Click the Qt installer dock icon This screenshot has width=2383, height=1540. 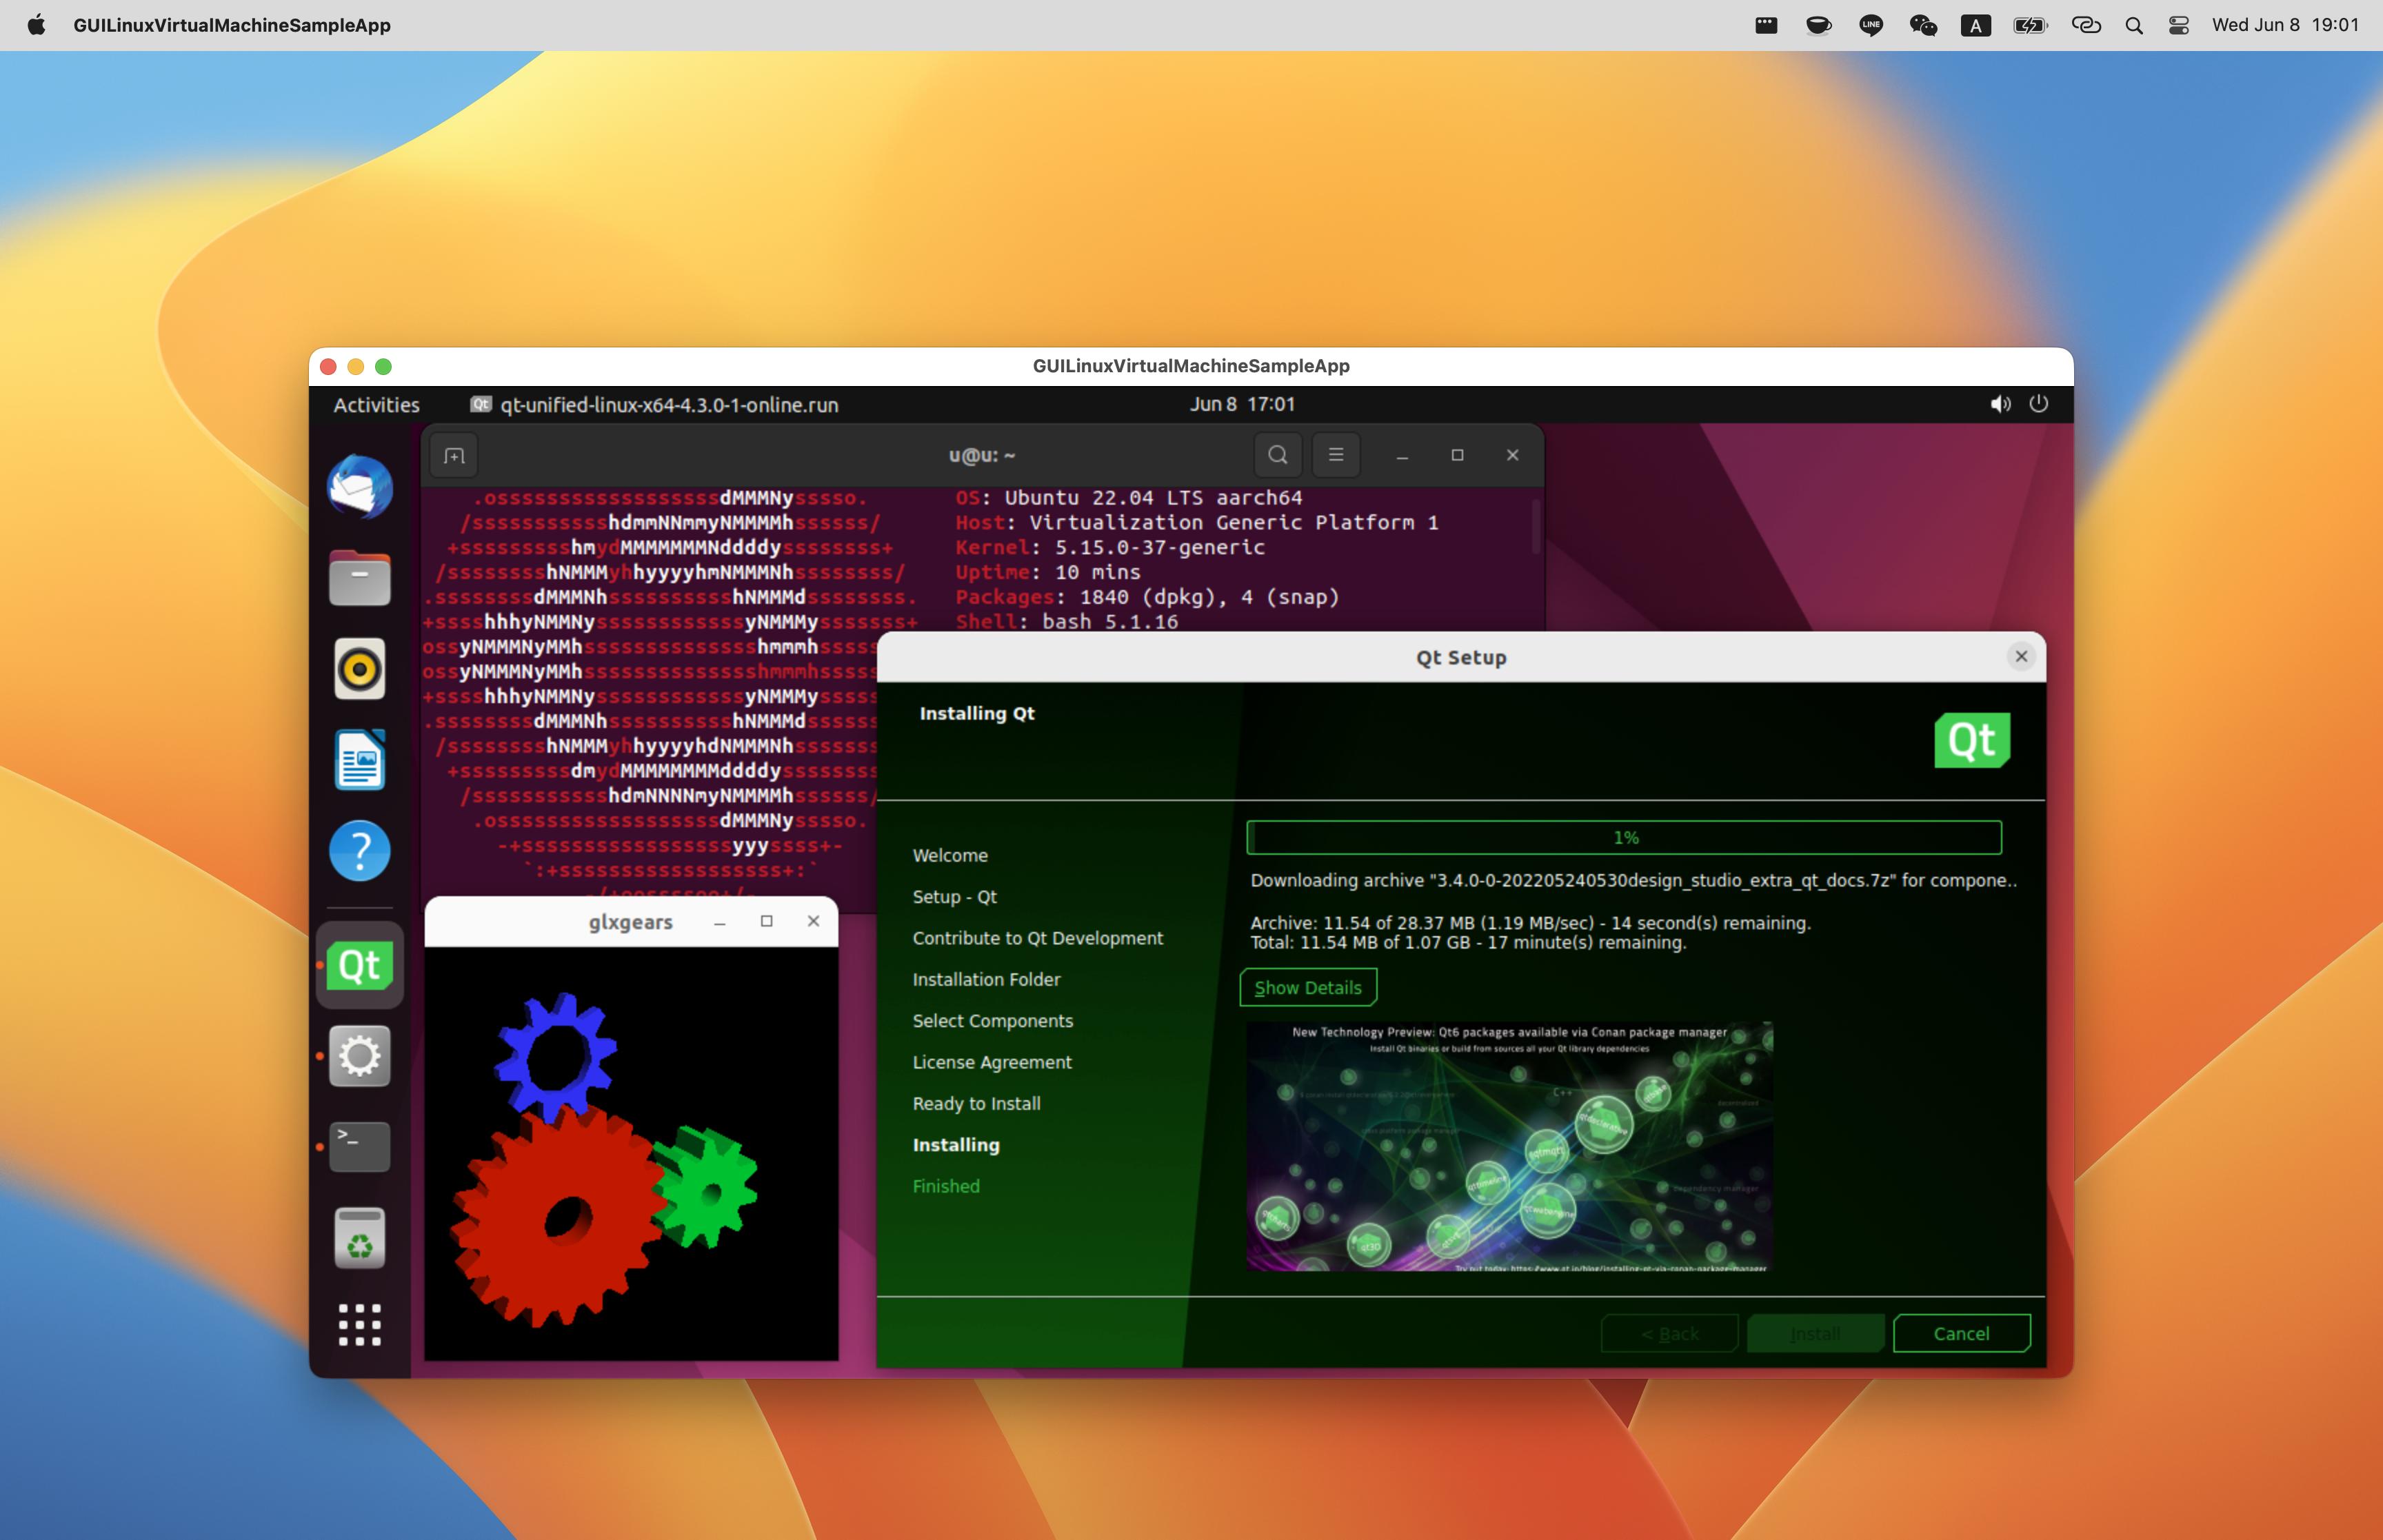coord(360,965)
